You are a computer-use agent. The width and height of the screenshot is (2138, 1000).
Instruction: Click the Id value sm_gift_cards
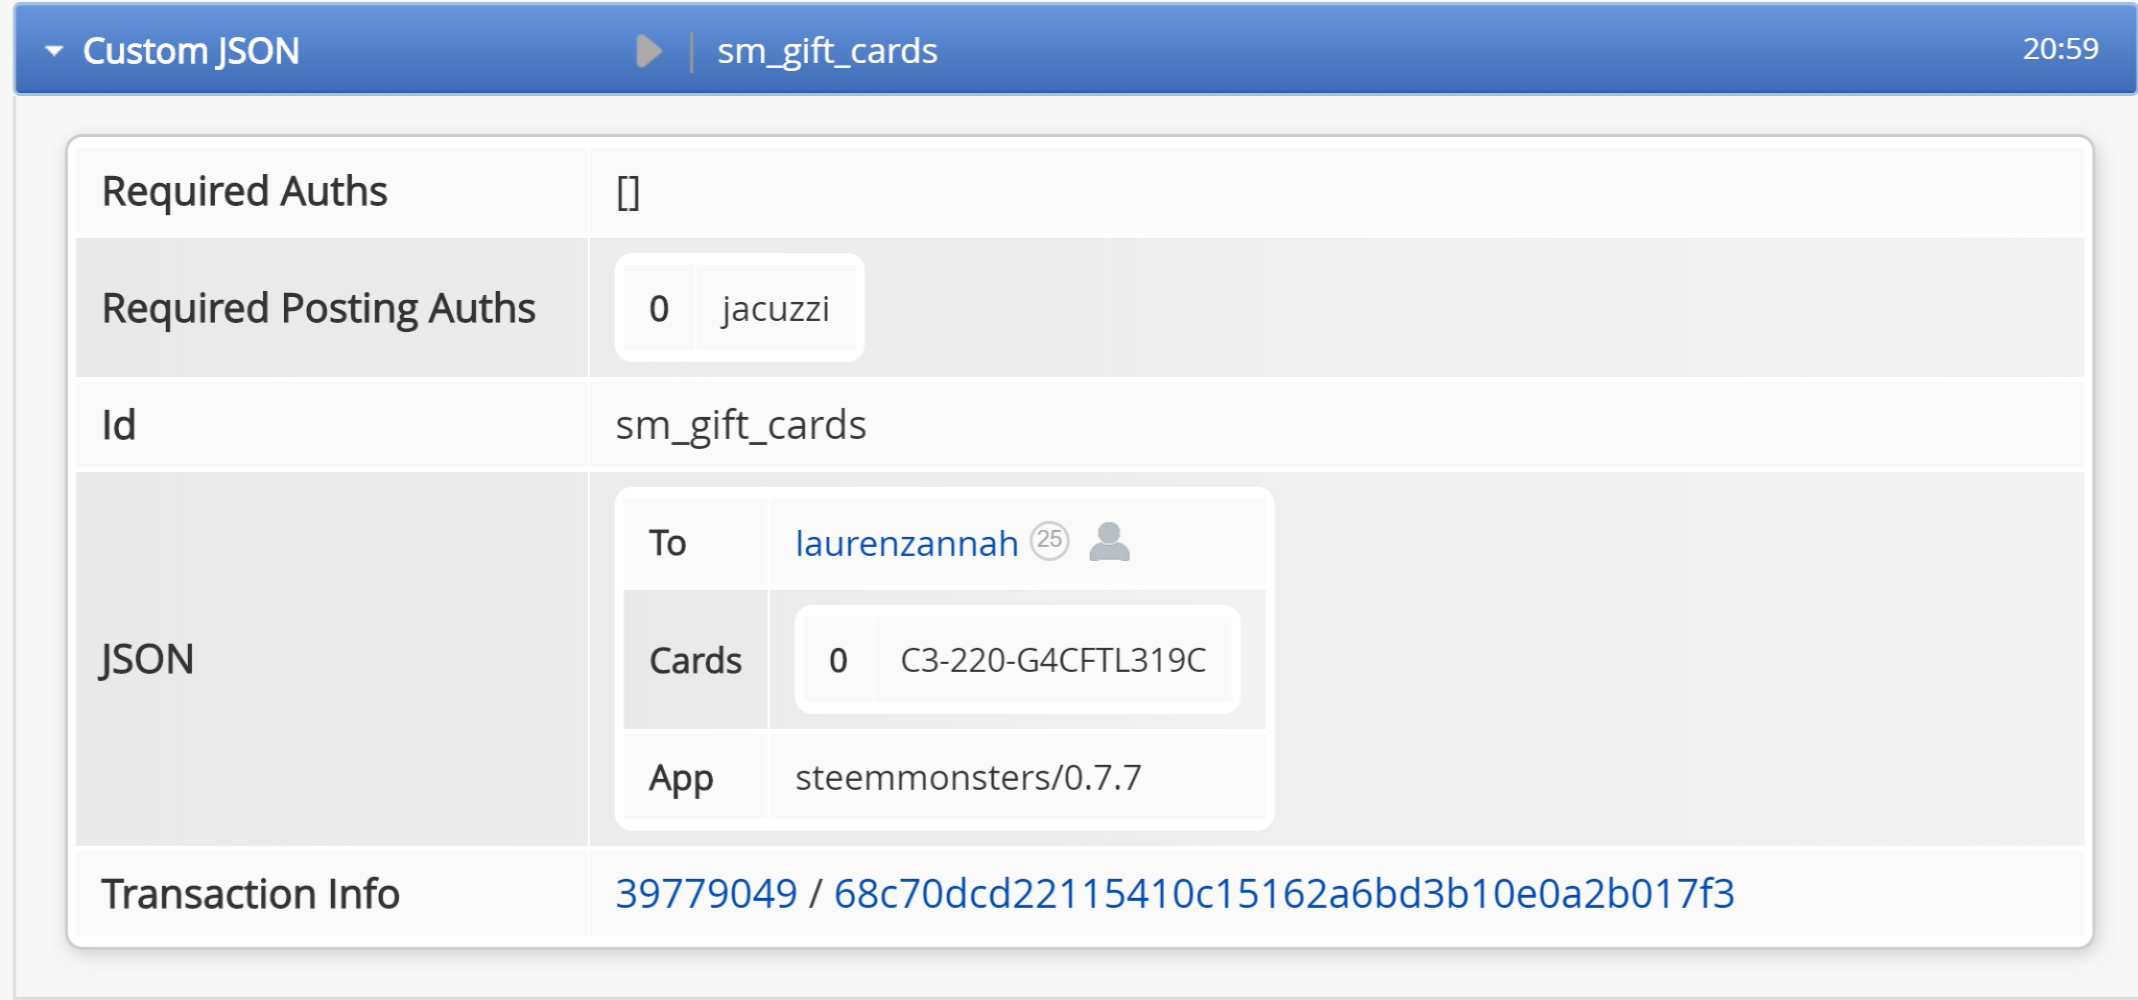point(741,425)
